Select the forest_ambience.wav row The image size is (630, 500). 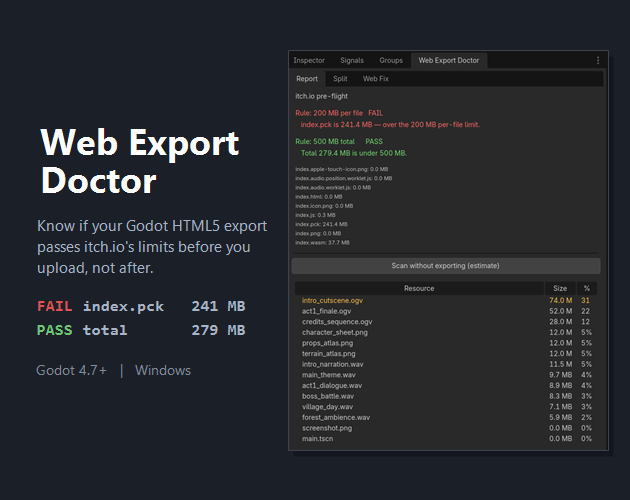click(446, 417)
